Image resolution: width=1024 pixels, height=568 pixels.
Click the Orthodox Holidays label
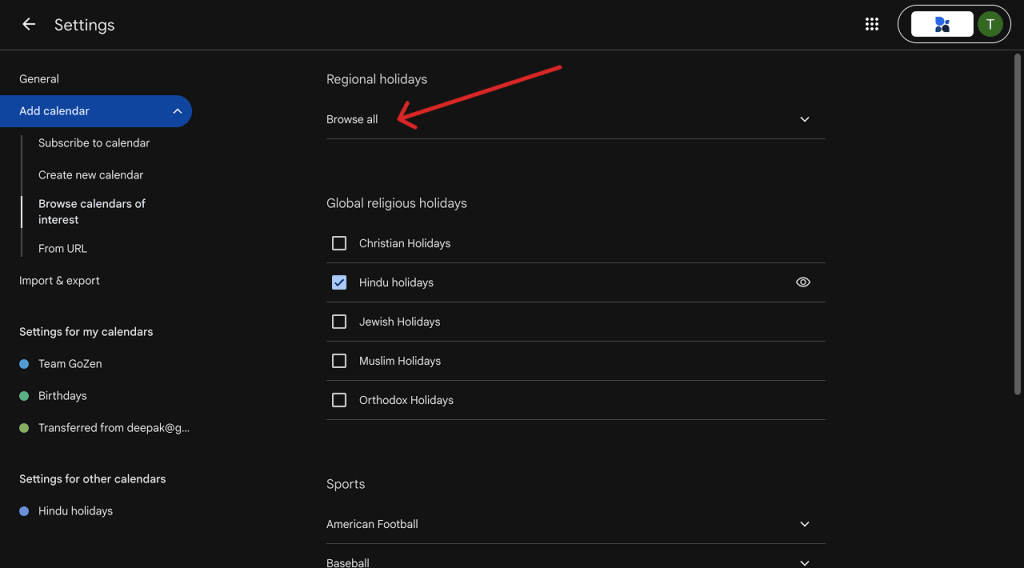406,400
